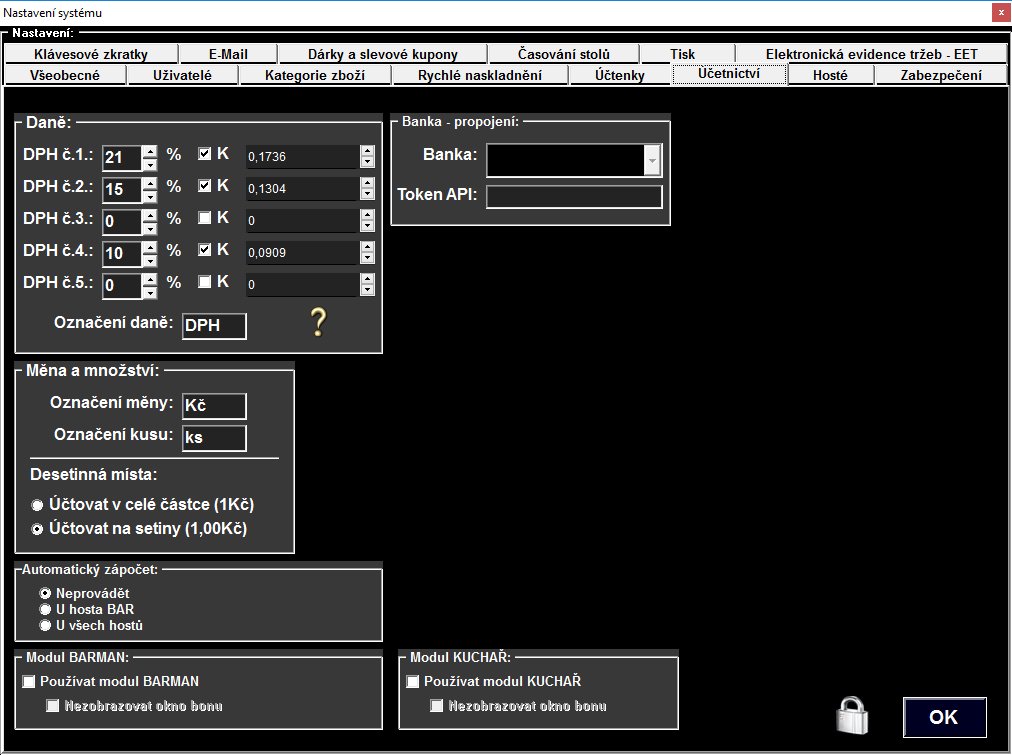The image size is (1012, 755).
Task: Click the Token API input field
Action: point(574,197)
